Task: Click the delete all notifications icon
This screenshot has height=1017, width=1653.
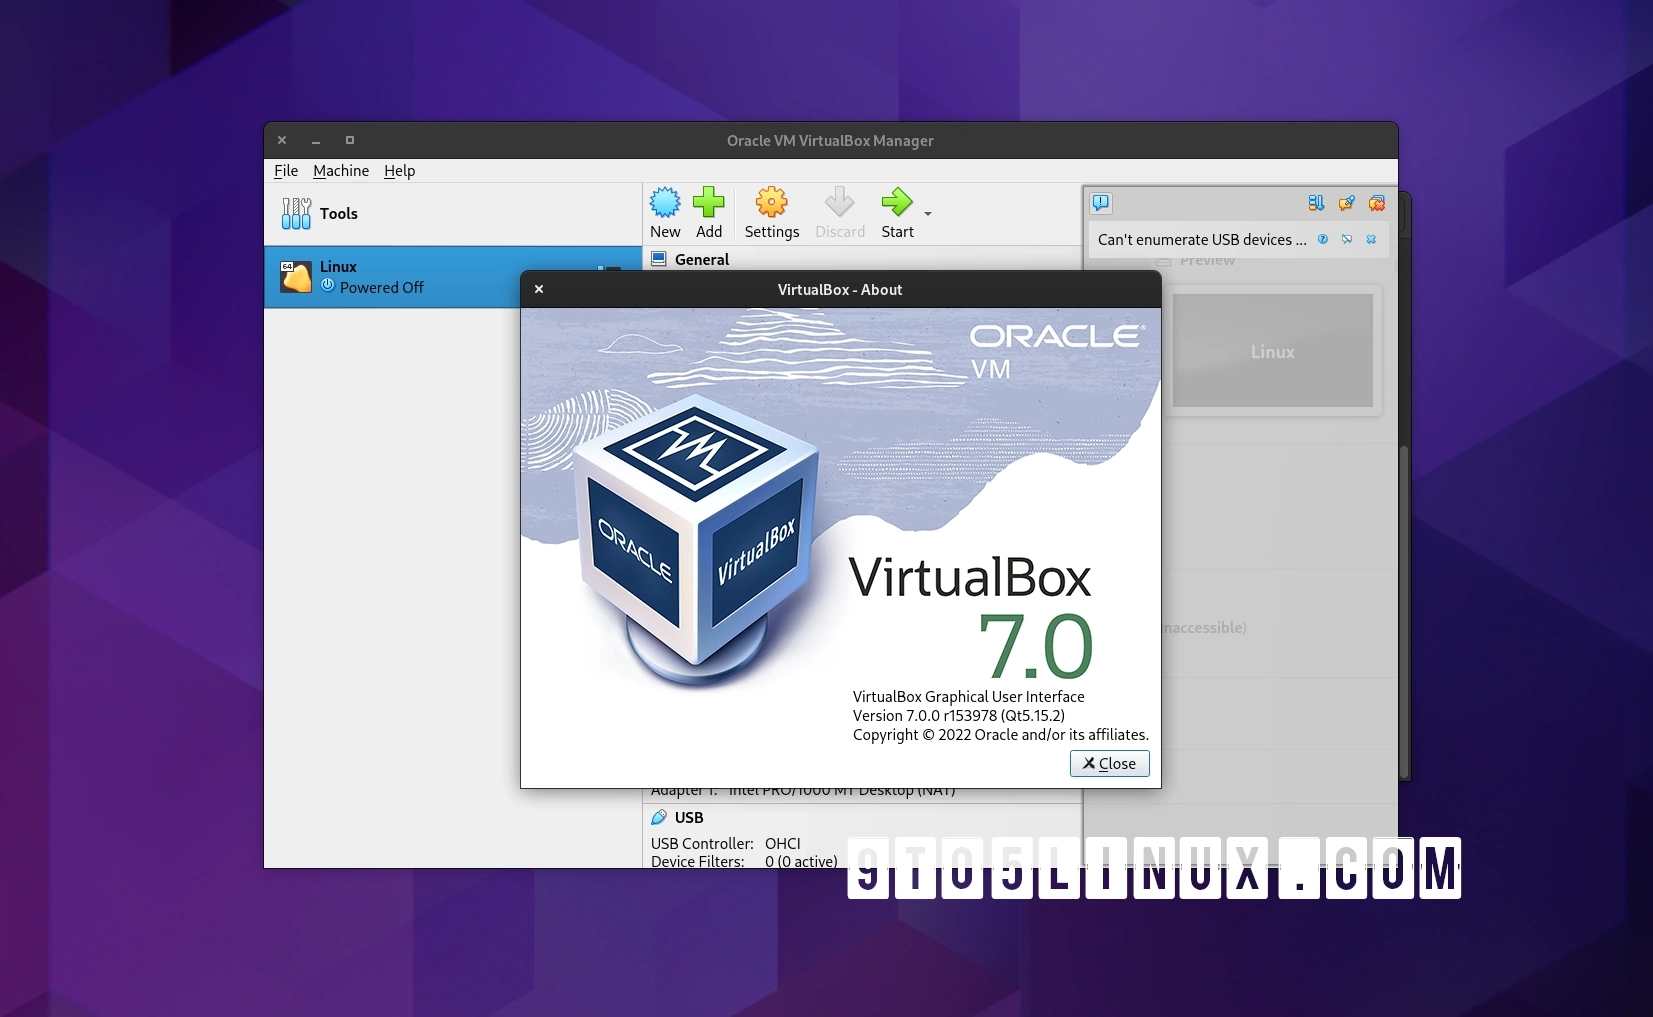Action: pos(1377,203)
